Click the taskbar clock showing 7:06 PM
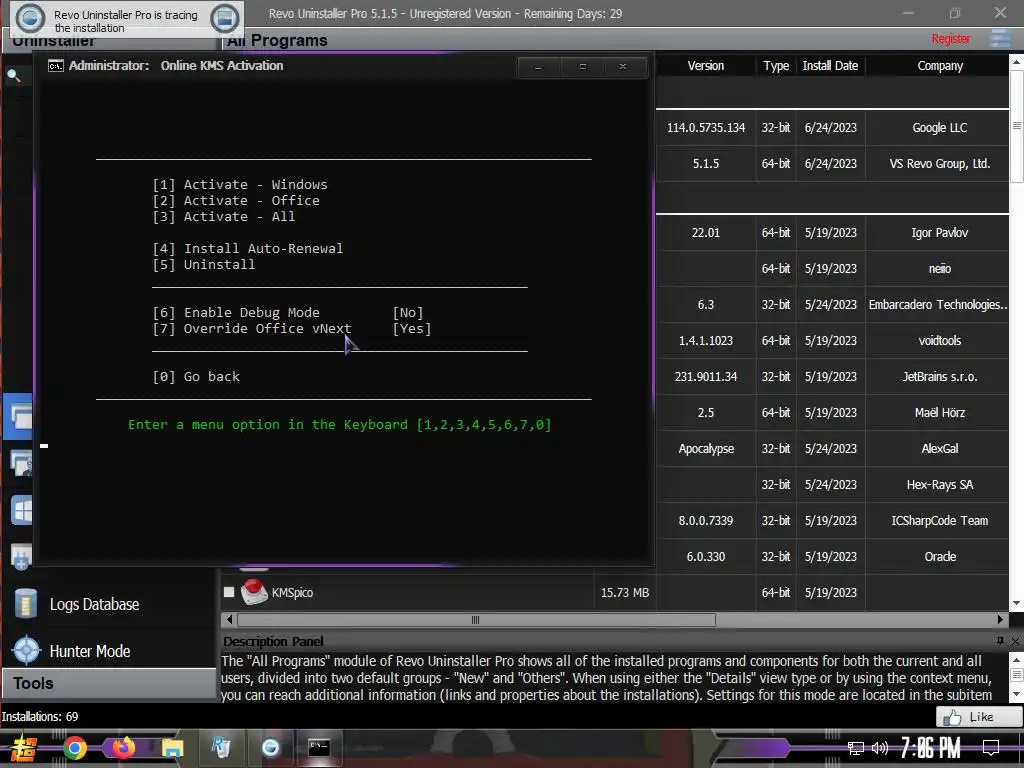1024x768 pixels. tap(930, 748)
